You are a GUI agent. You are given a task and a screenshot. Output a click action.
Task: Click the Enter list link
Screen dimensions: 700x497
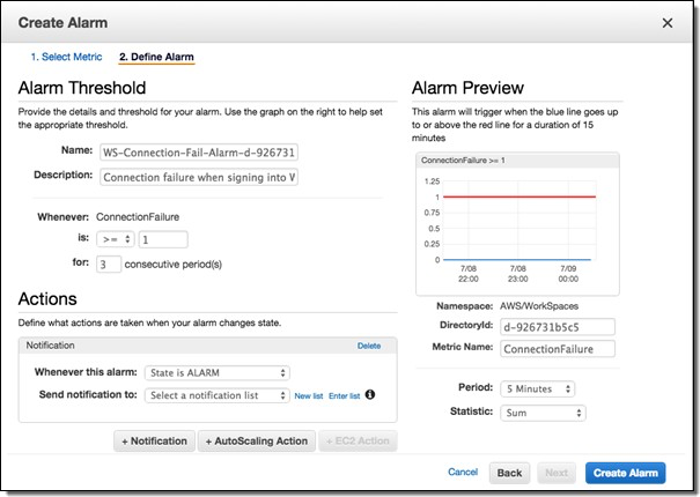click(x=344, y=396)
